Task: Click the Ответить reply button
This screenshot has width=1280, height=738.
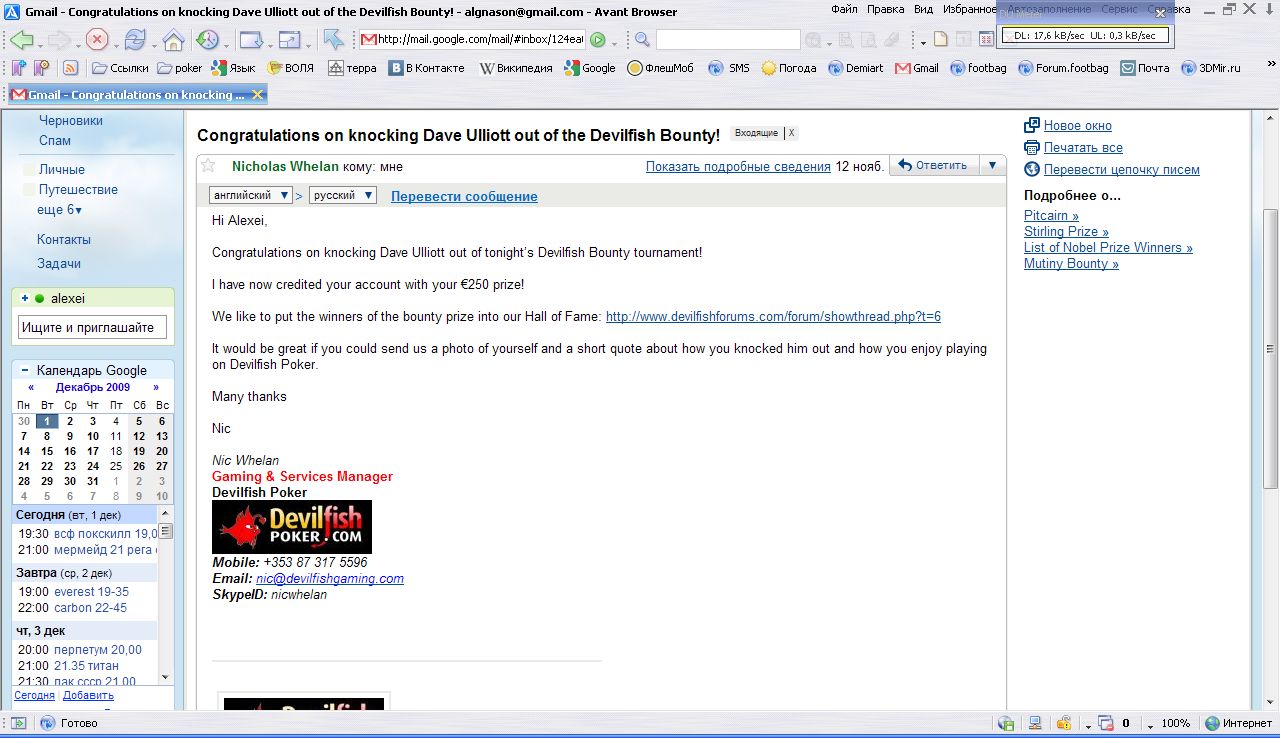Action: pyautogui.click(x=932, y=166)
